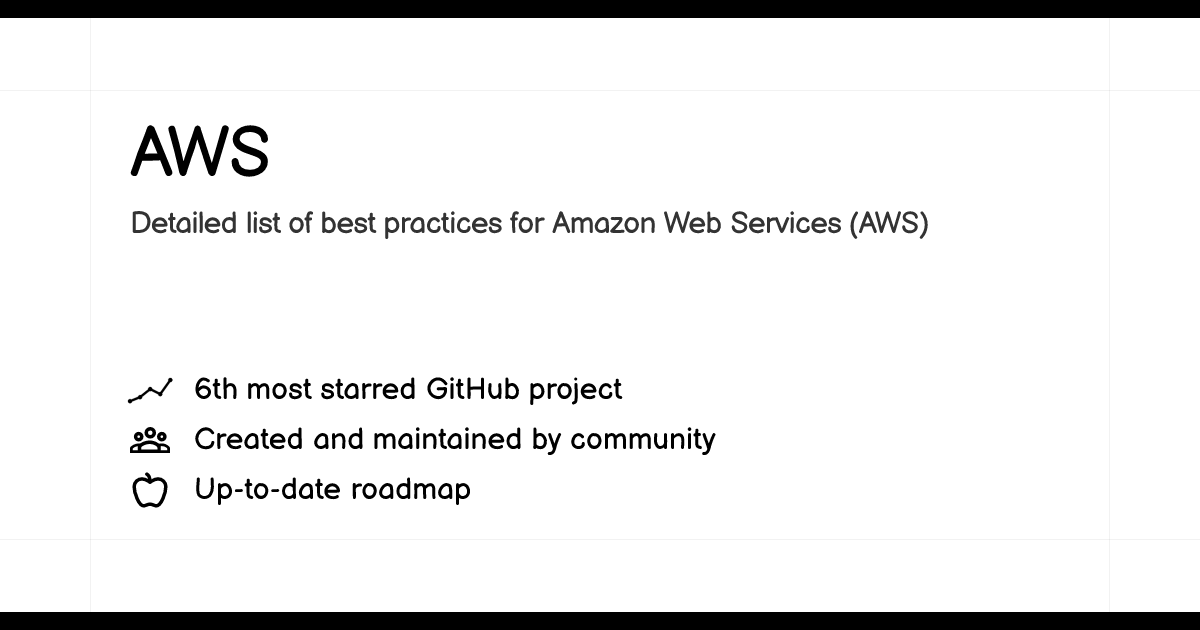Click the large AWS heading

(x=200, y=152)
